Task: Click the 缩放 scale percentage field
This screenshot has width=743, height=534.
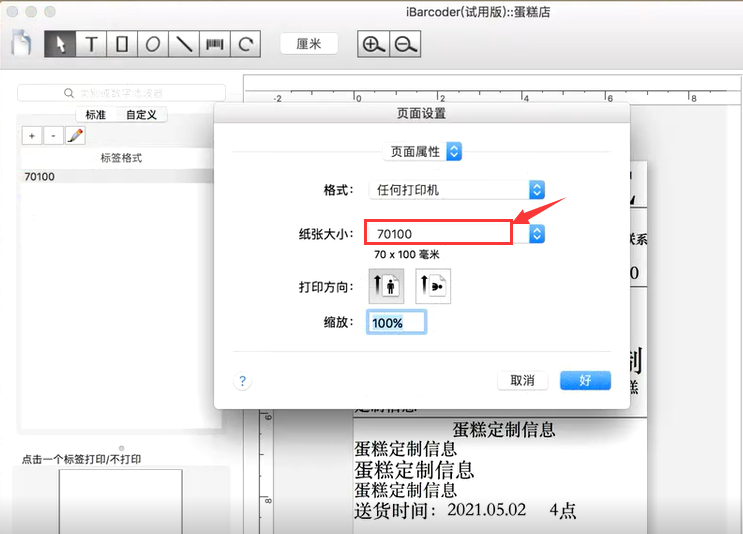Action: coord(397,323)
